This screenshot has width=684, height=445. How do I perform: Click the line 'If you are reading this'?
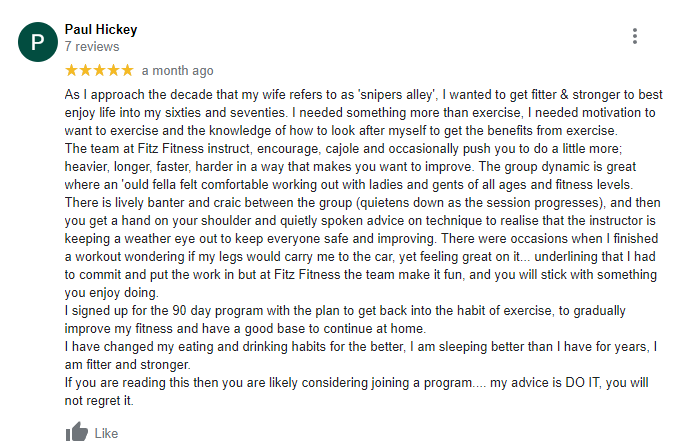pos(356,383)
